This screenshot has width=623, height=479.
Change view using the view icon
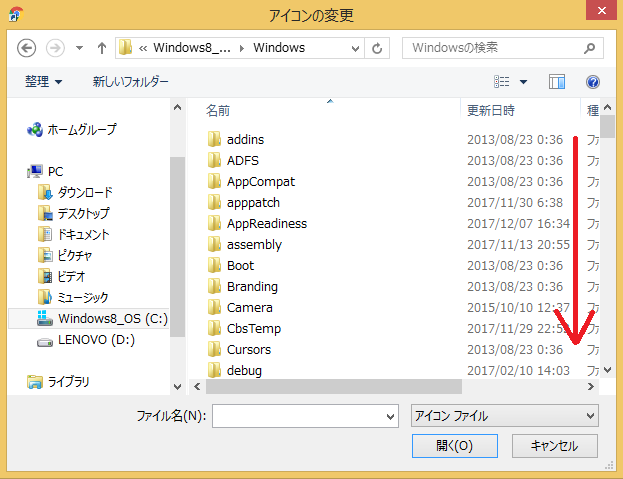pyautogui.click(x=501, y=82)
